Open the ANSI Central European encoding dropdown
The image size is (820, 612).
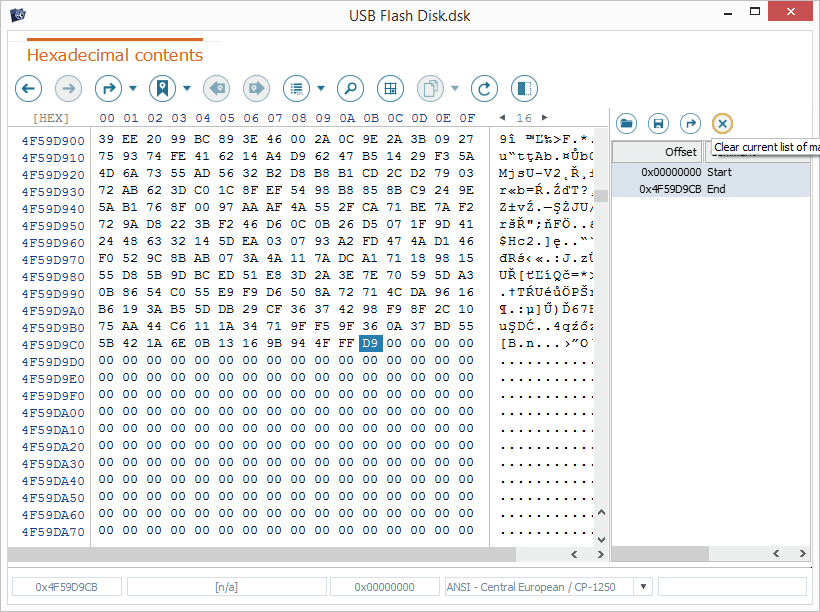(643, 587)
